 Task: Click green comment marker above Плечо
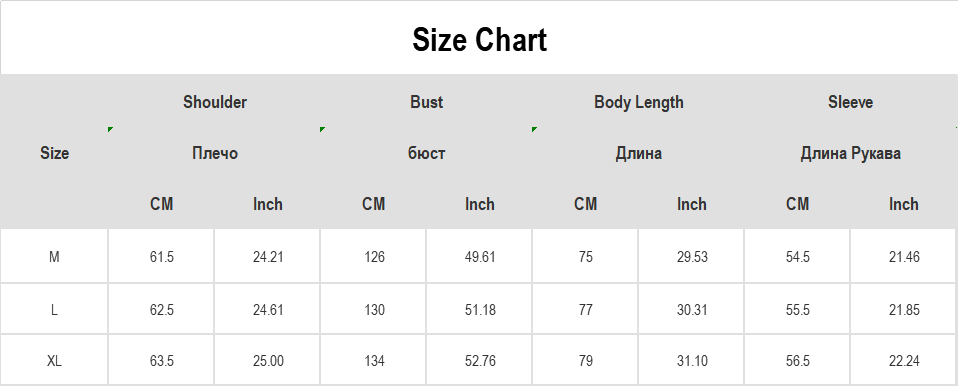click(111, 129)
